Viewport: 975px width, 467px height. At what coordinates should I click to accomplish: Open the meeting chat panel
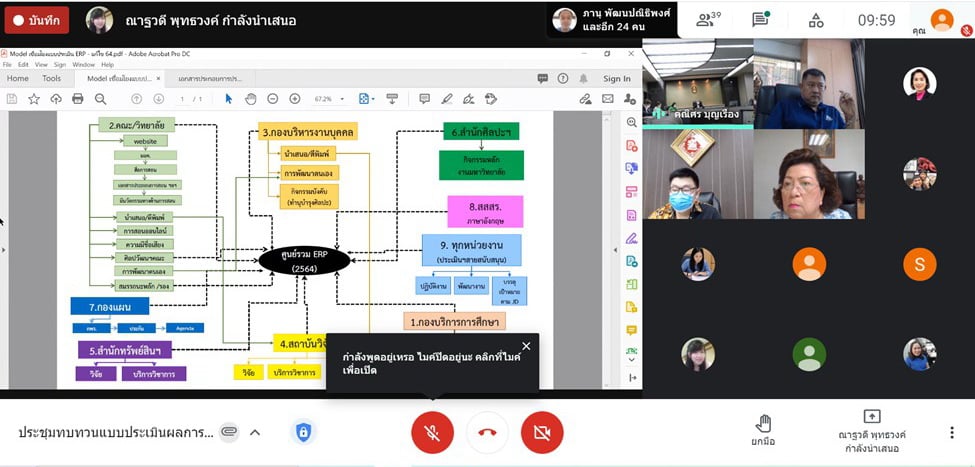click(760, 20)
